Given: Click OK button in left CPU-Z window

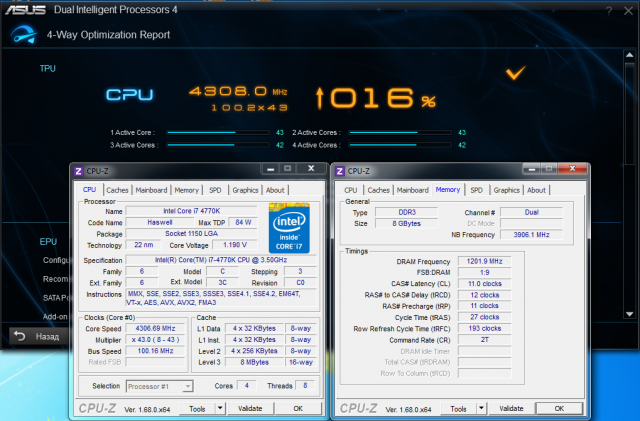Looking at the screenshot, I should click(x=298, y=409).
